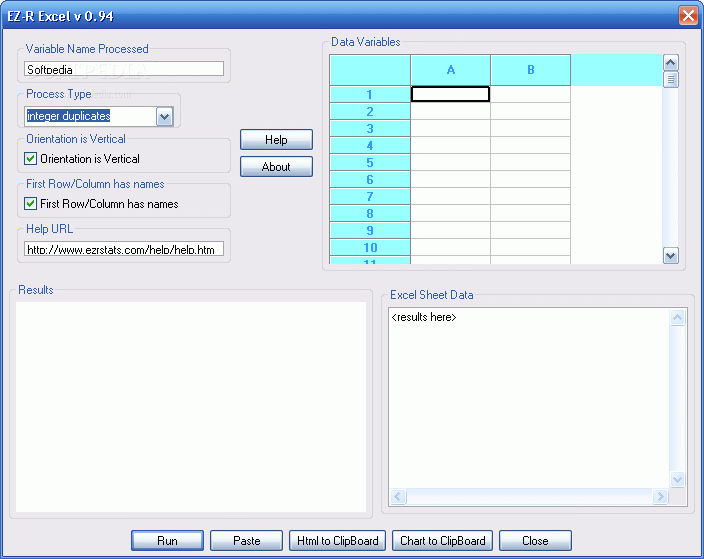704x559 pixels.
Task: Edit the Variable Name Processed field
Action: click(124, 69)
